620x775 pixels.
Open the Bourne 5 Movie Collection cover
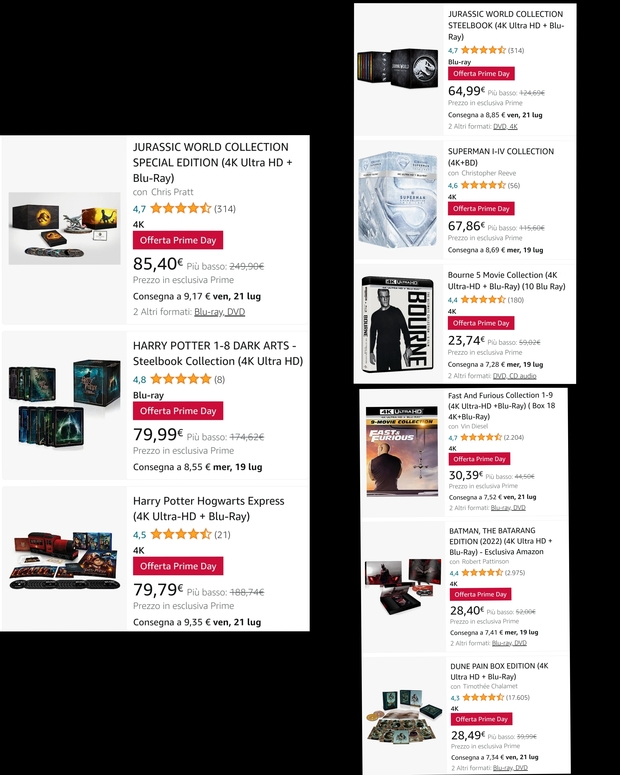tap(399, 324)
